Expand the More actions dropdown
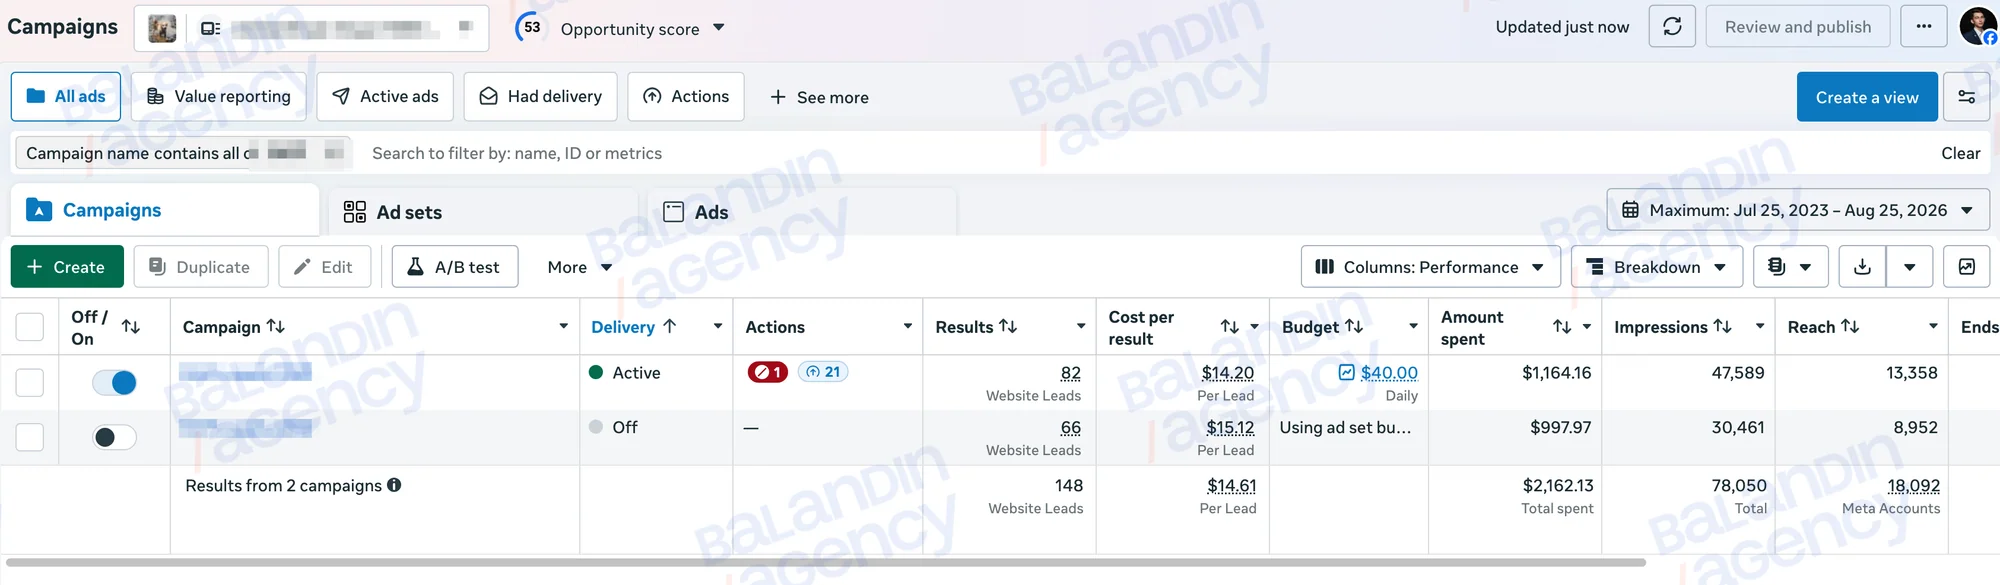 point(580,267)
